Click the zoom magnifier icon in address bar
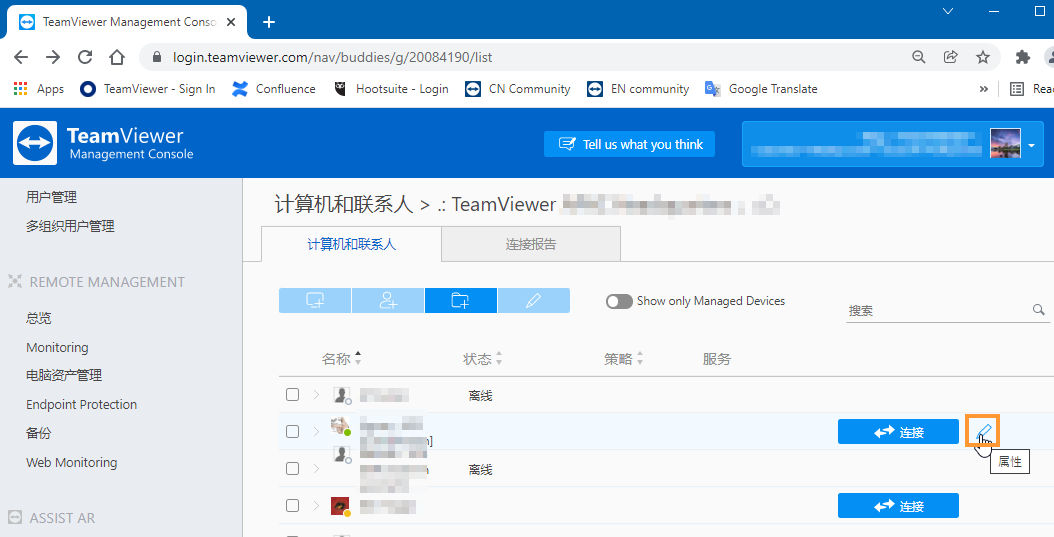Image resolution: width=1054 pixels, height=537 pixels. pos(918,57)
